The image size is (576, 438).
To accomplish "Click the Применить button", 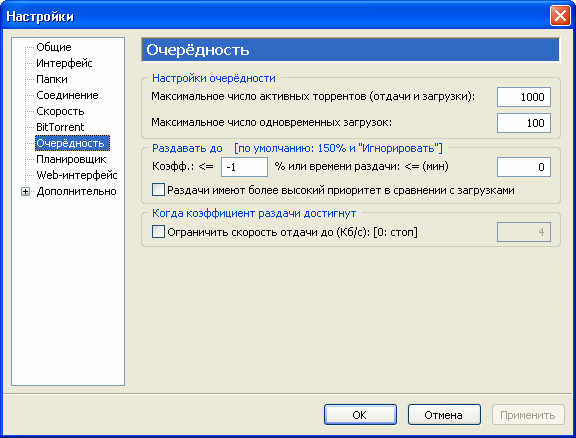I will point(528,414).
